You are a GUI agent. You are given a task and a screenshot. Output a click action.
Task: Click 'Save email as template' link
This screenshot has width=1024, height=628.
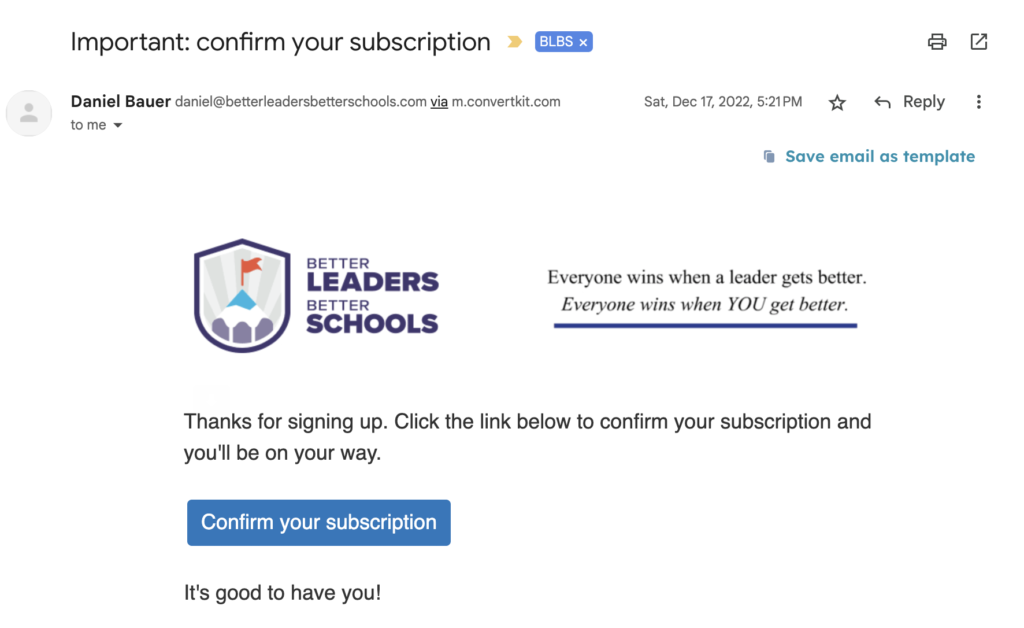click(x=880, y=157)
